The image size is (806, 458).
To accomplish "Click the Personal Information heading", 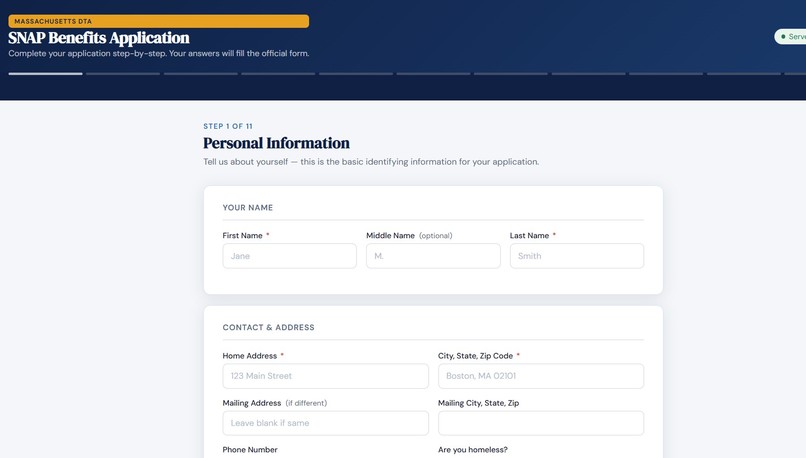I will pyautogui.click(x=276, y=143).
